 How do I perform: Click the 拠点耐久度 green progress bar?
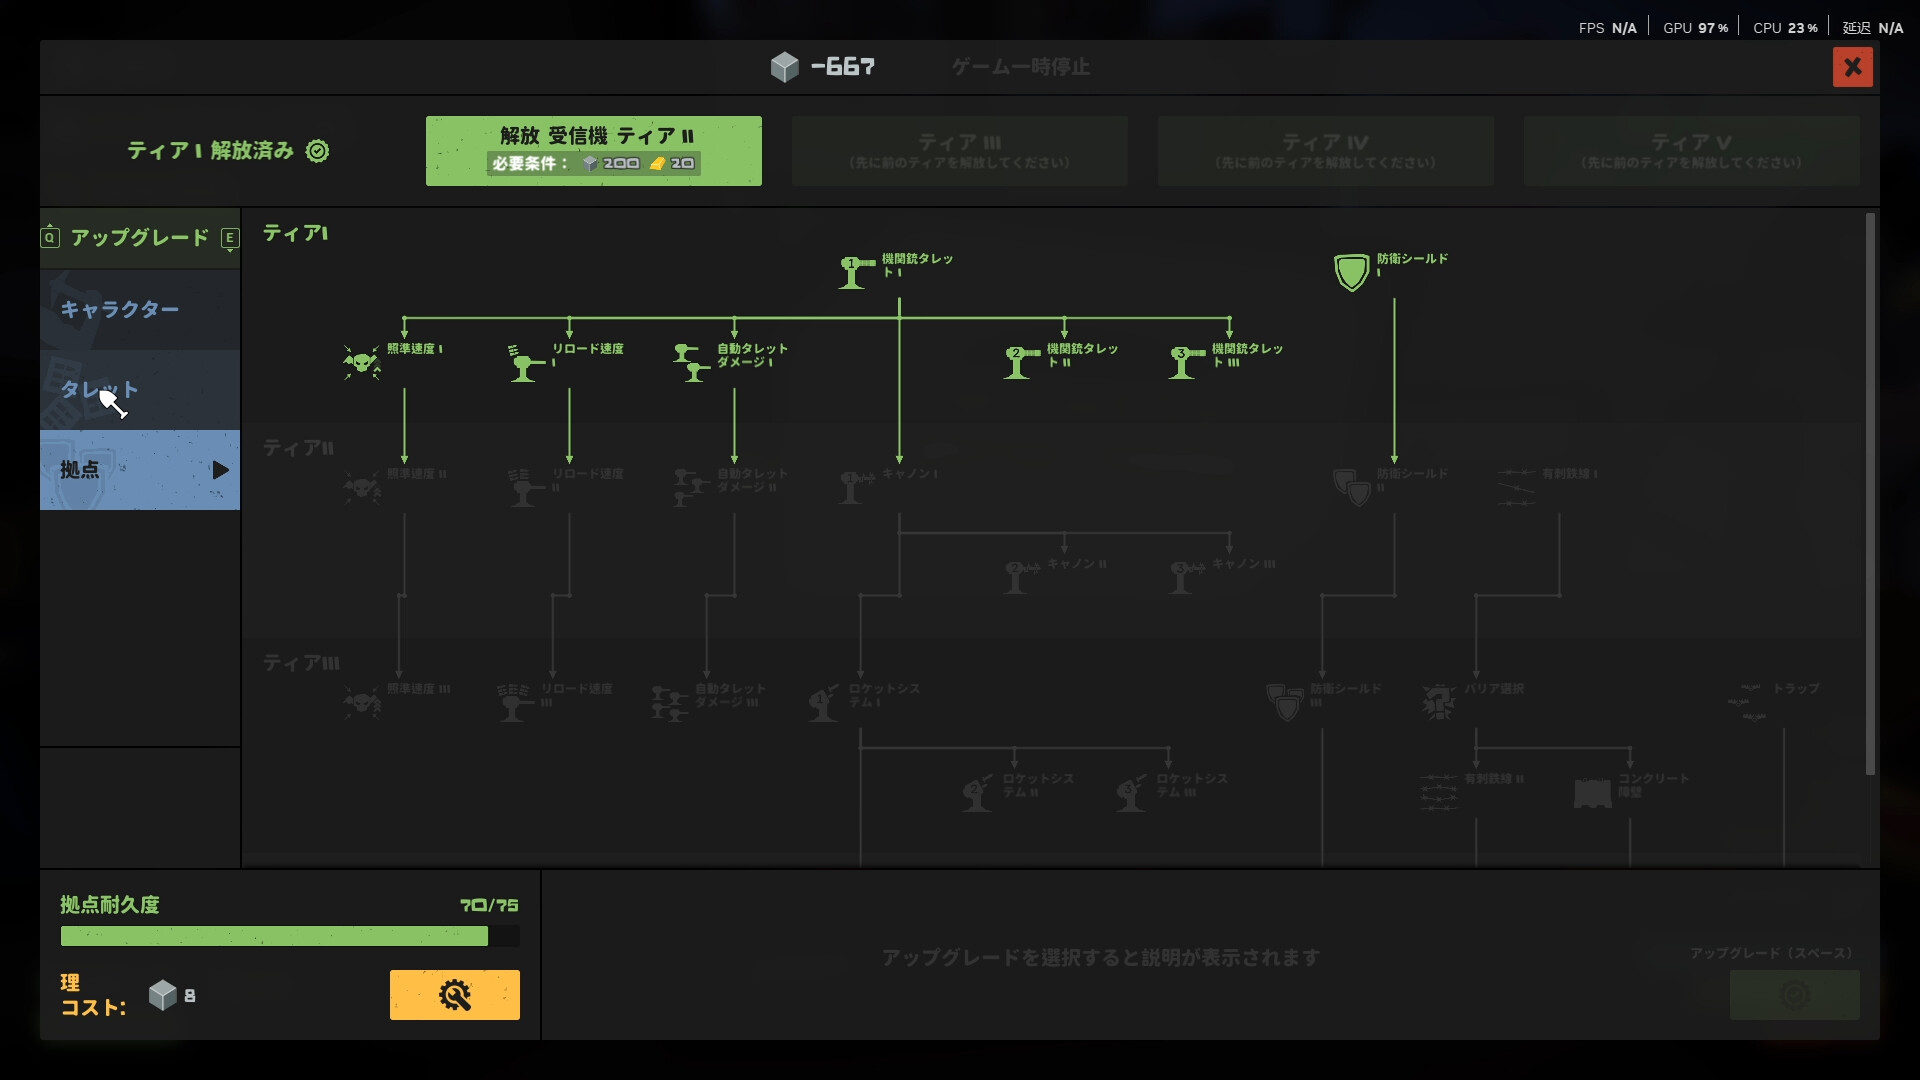(290, 936)
